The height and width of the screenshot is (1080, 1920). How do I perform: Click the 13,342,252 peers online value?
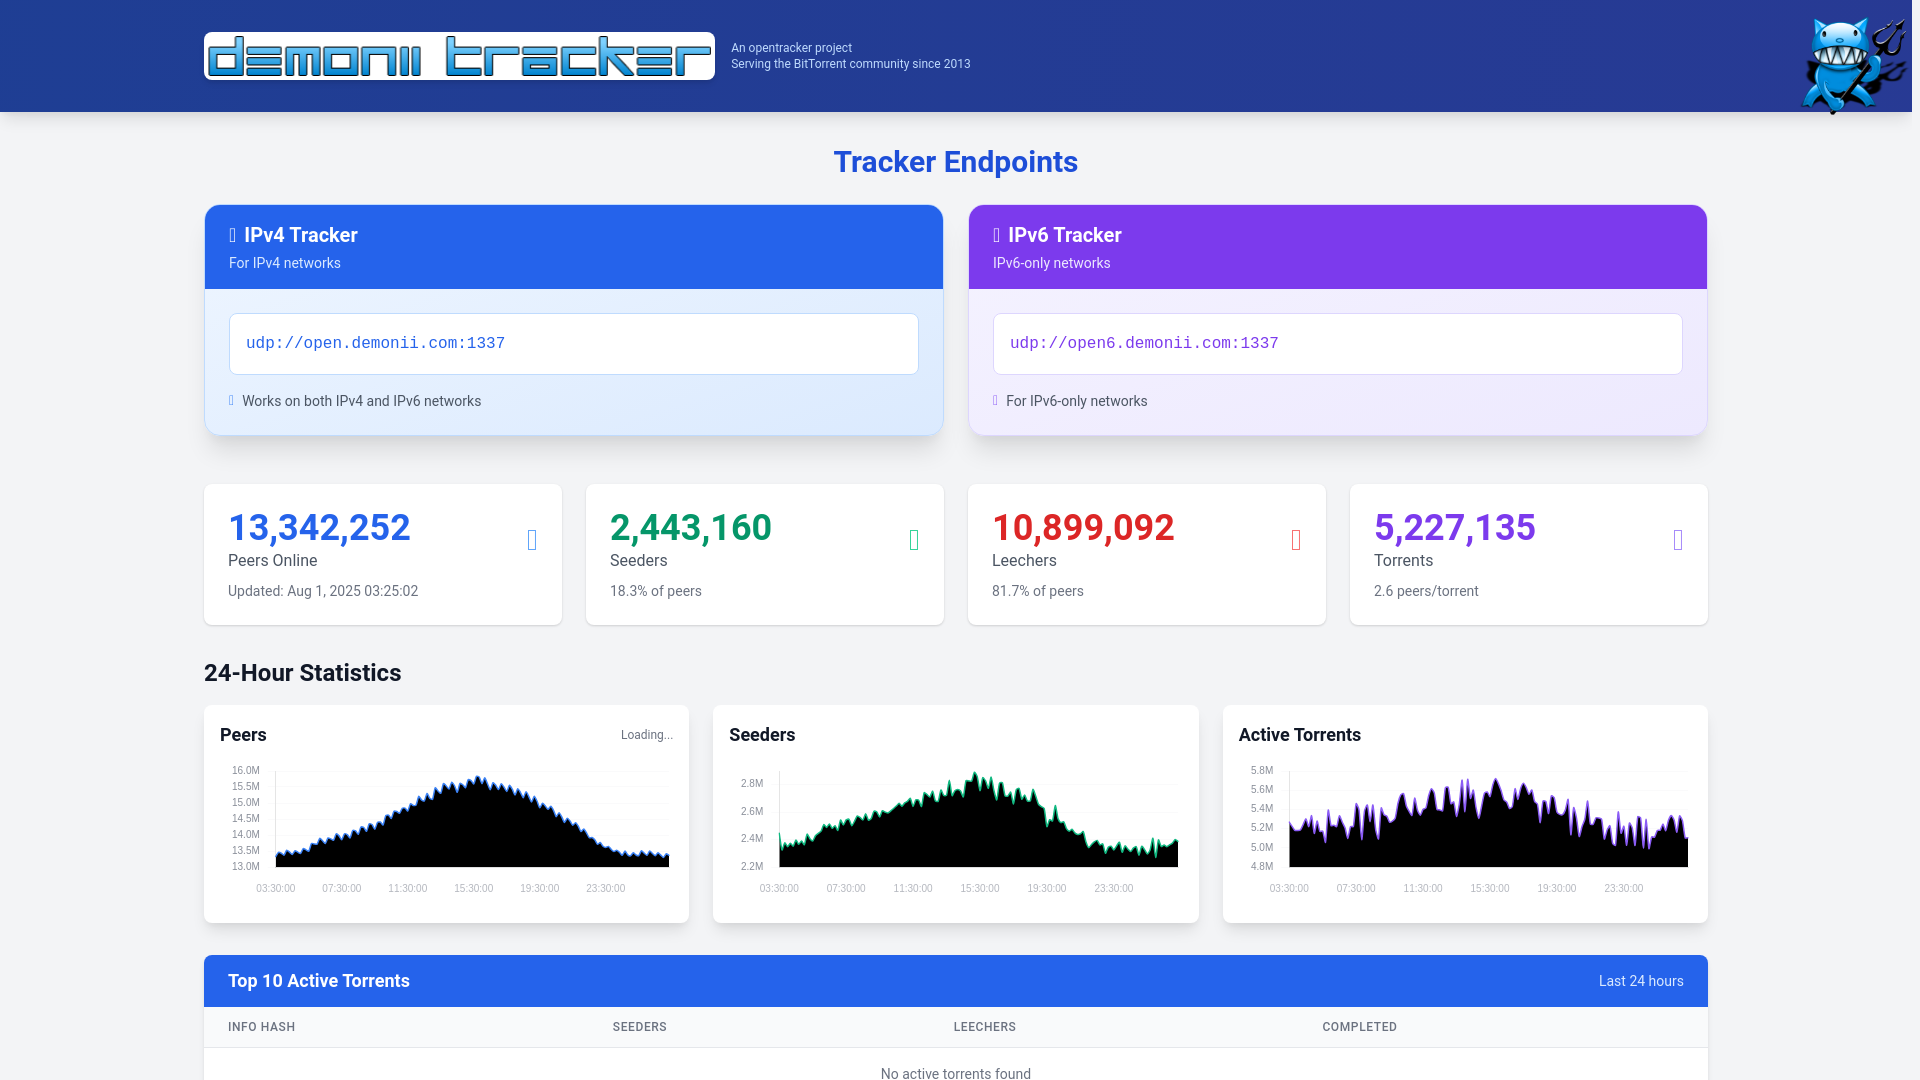[x=319, y=527]
